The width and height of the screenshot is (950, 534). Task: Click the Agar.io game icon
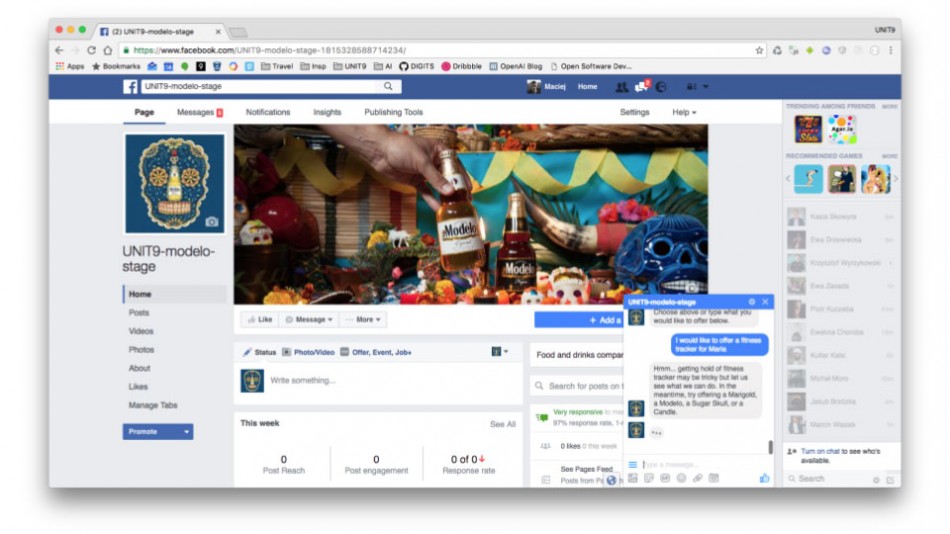(843, 129)
